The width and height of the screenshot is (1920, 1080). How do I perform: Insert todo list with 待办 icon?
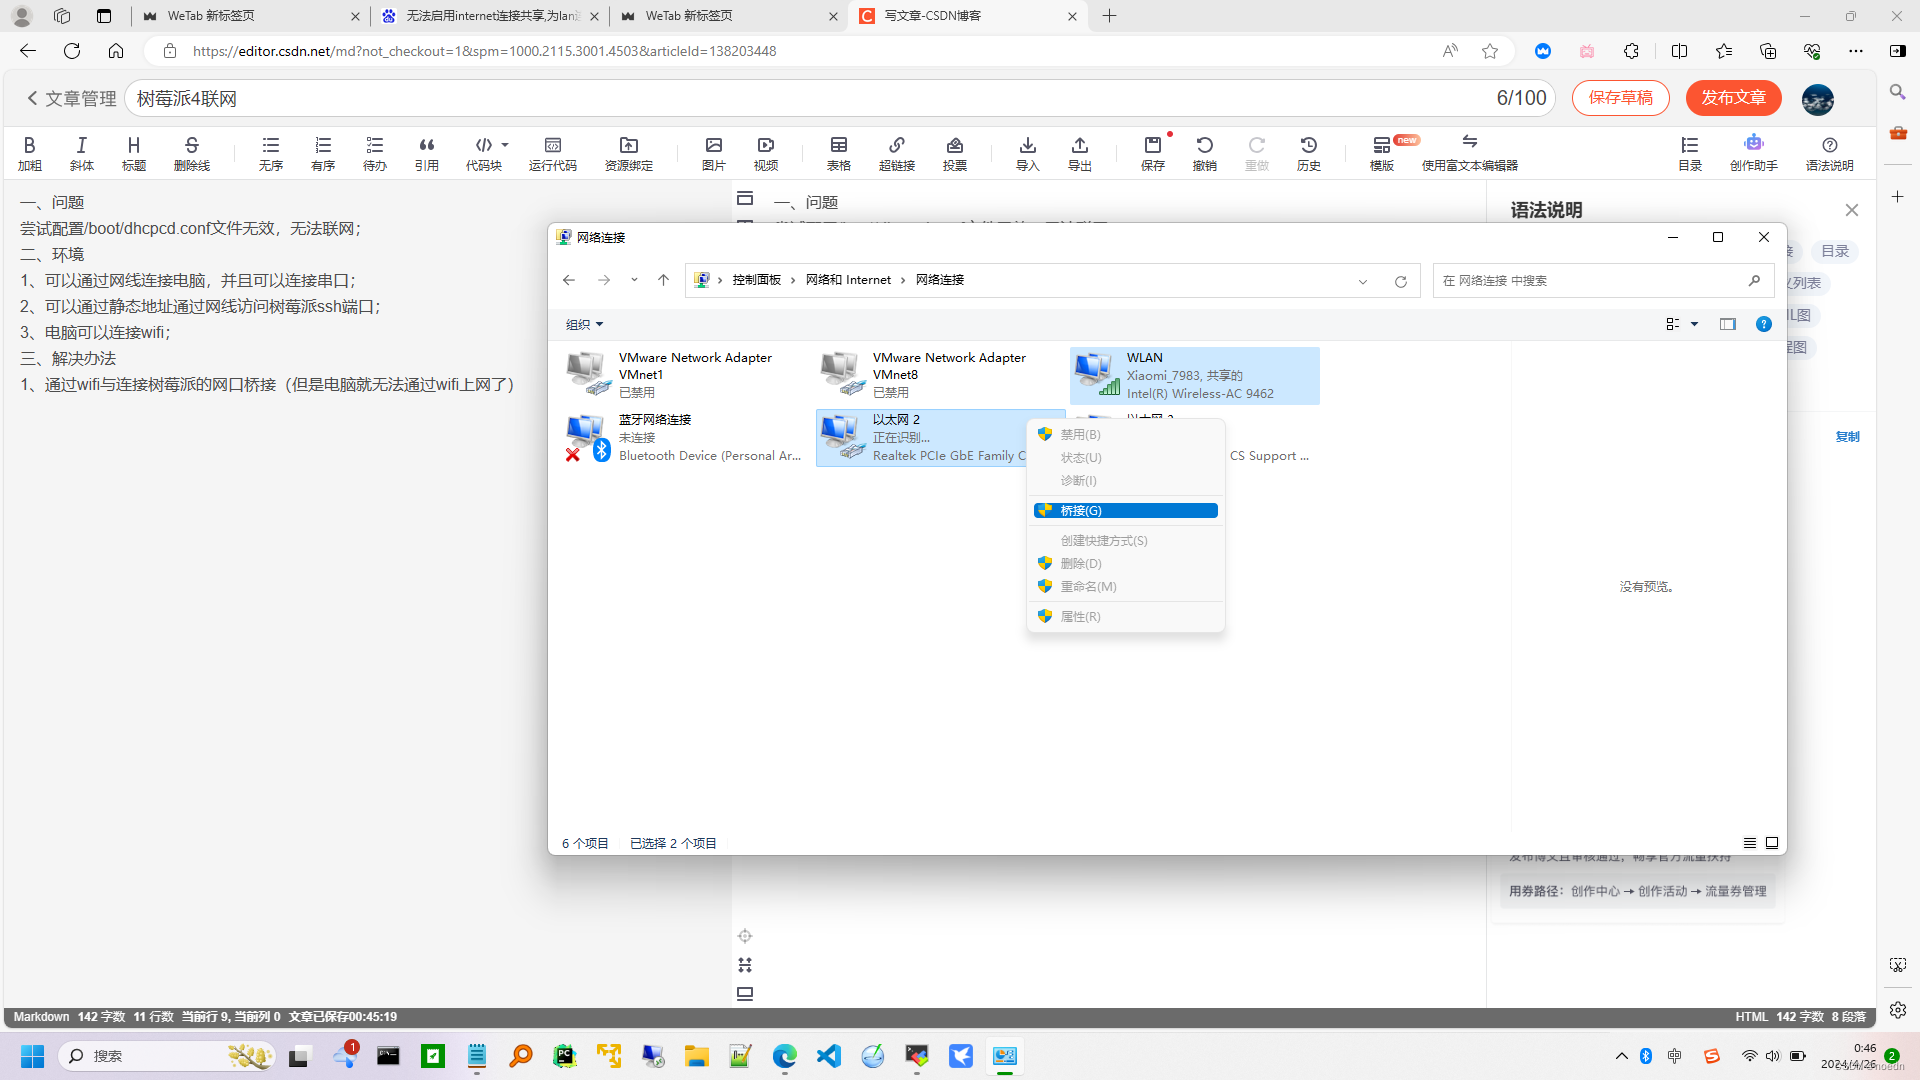tap(375, 153)
